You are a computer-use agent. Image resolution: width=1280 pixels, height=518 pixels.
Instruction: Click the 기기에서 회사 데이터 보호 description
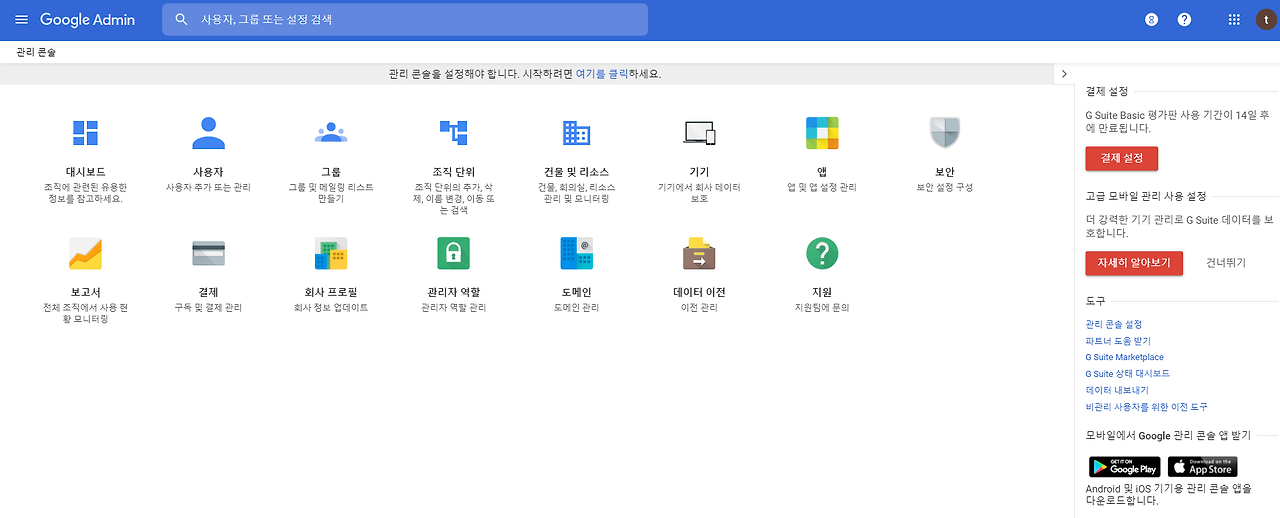[x=699, y=193]
